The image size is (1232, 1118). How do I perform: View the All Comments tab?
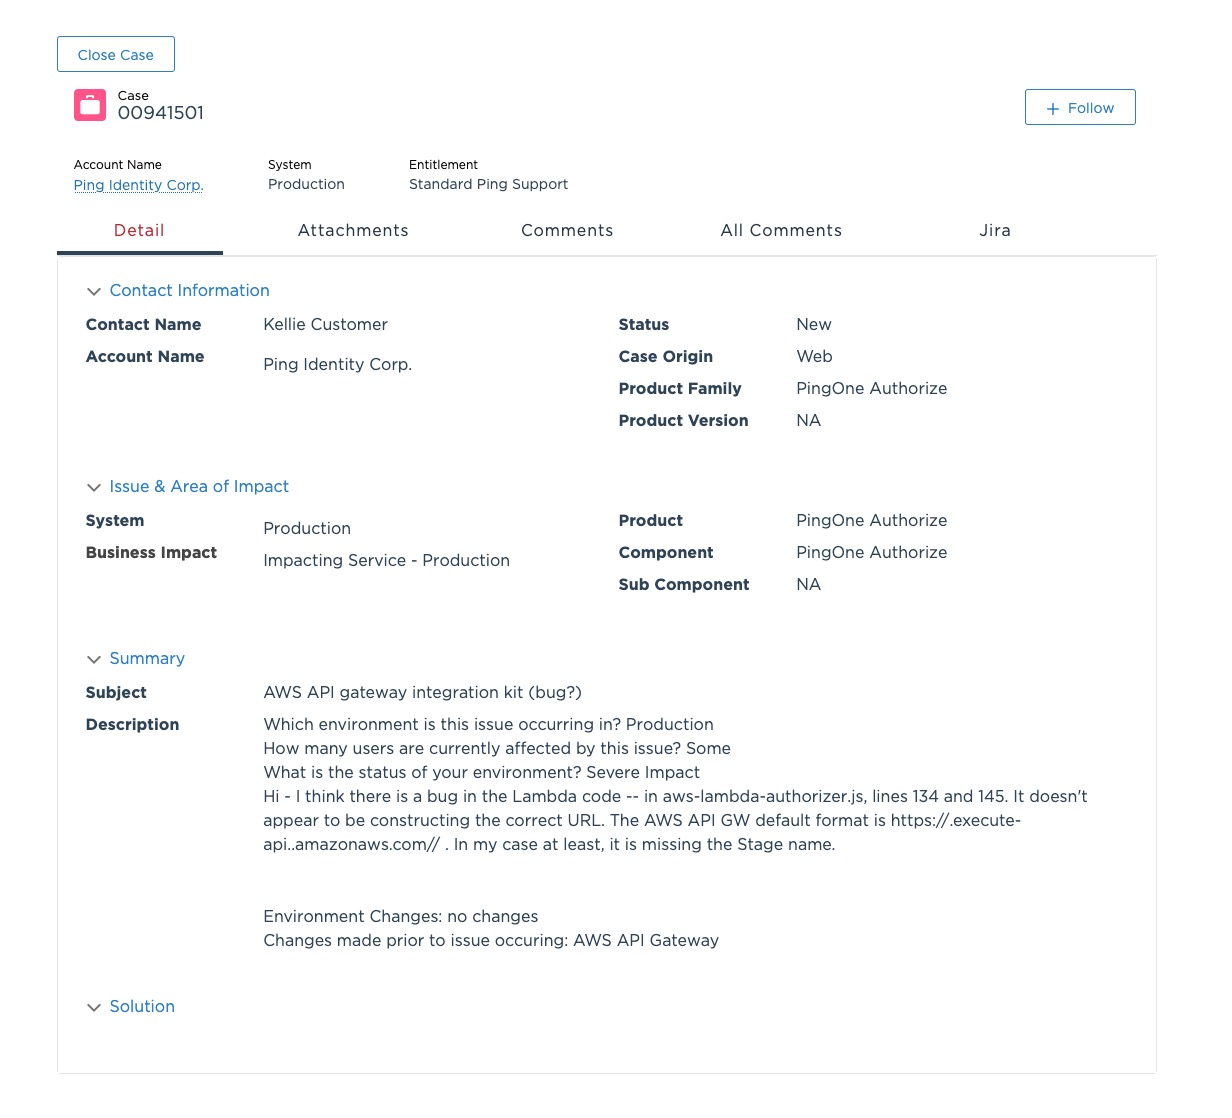(781, 230)
